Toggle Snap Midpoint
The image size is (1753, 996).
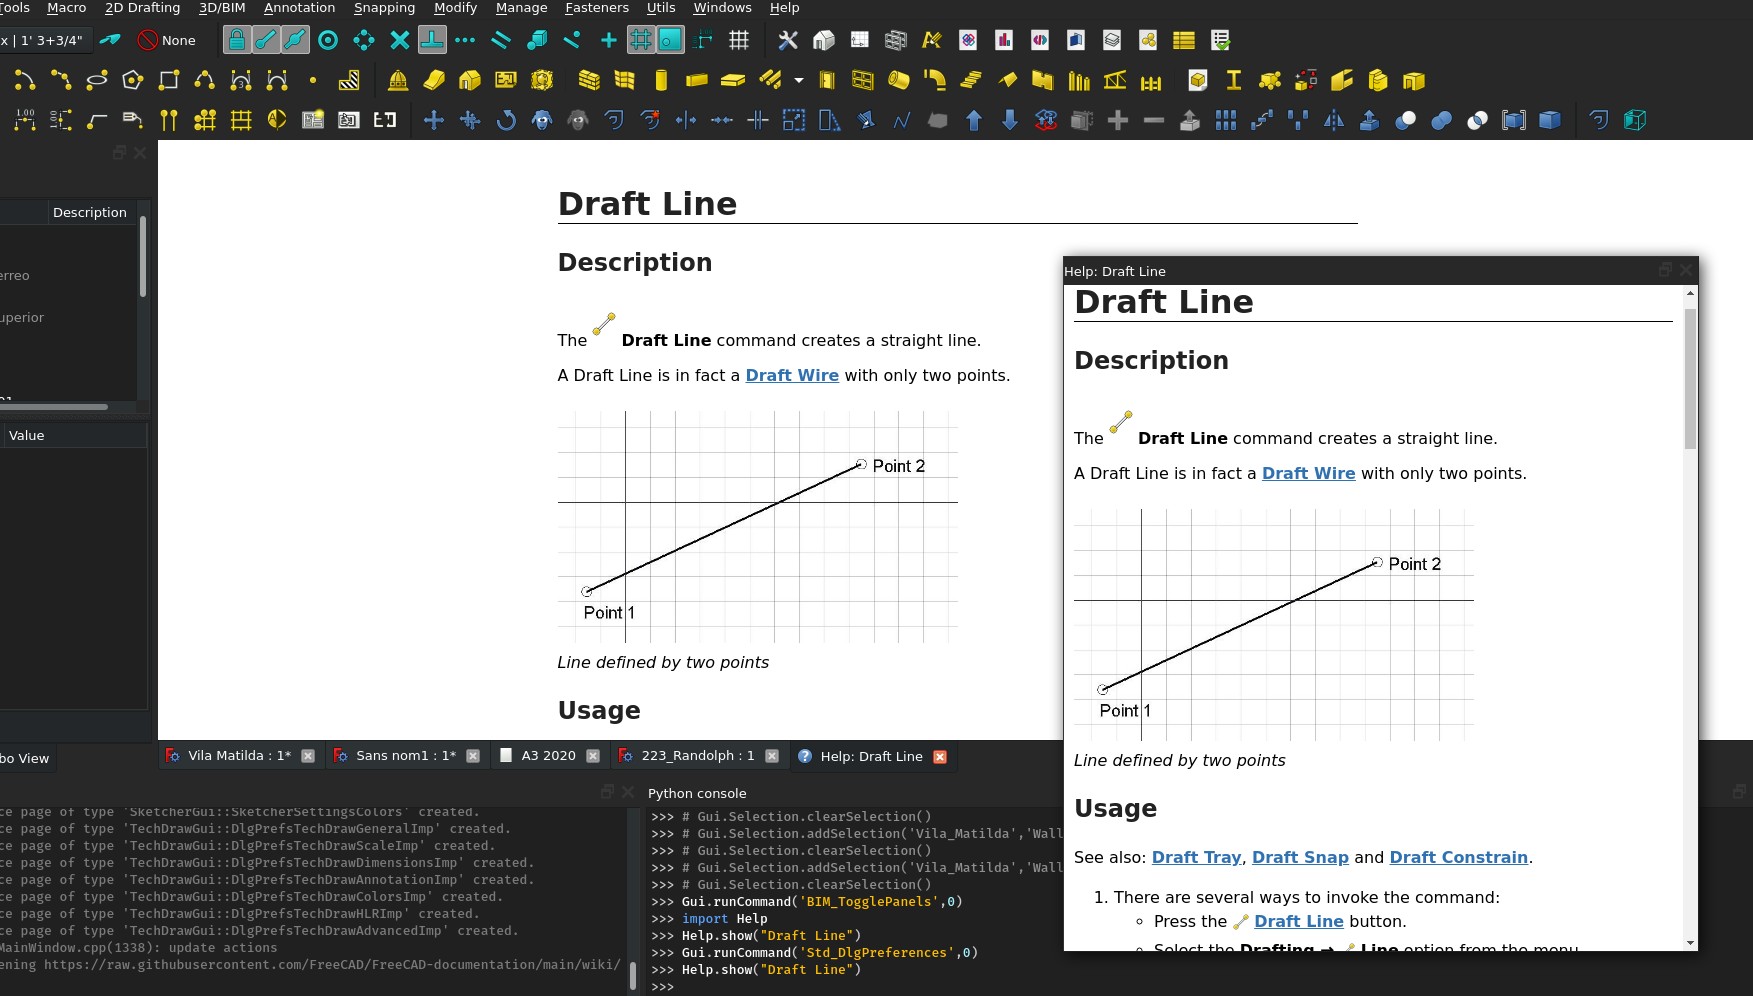(295, 40)
